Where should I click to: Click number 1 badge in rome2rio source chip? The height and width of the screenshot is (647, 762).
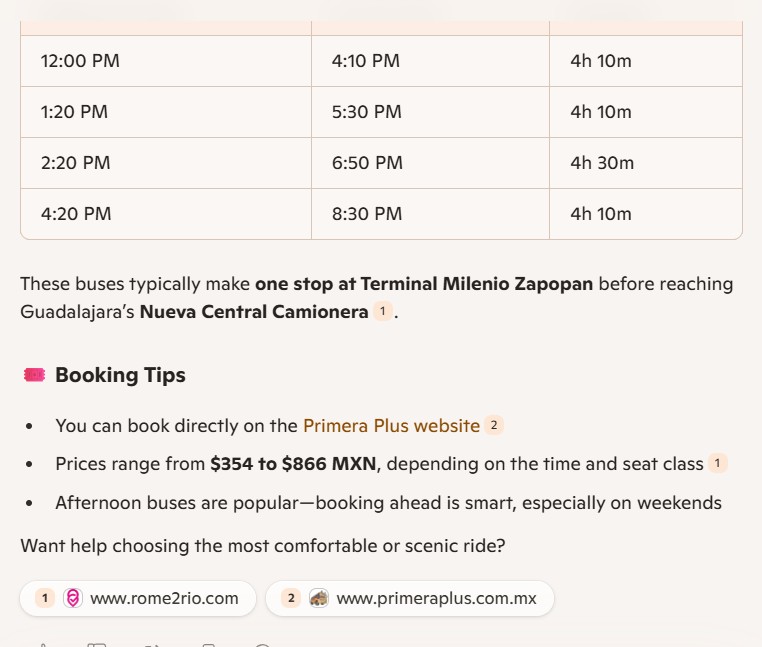[x=44, y=599]
